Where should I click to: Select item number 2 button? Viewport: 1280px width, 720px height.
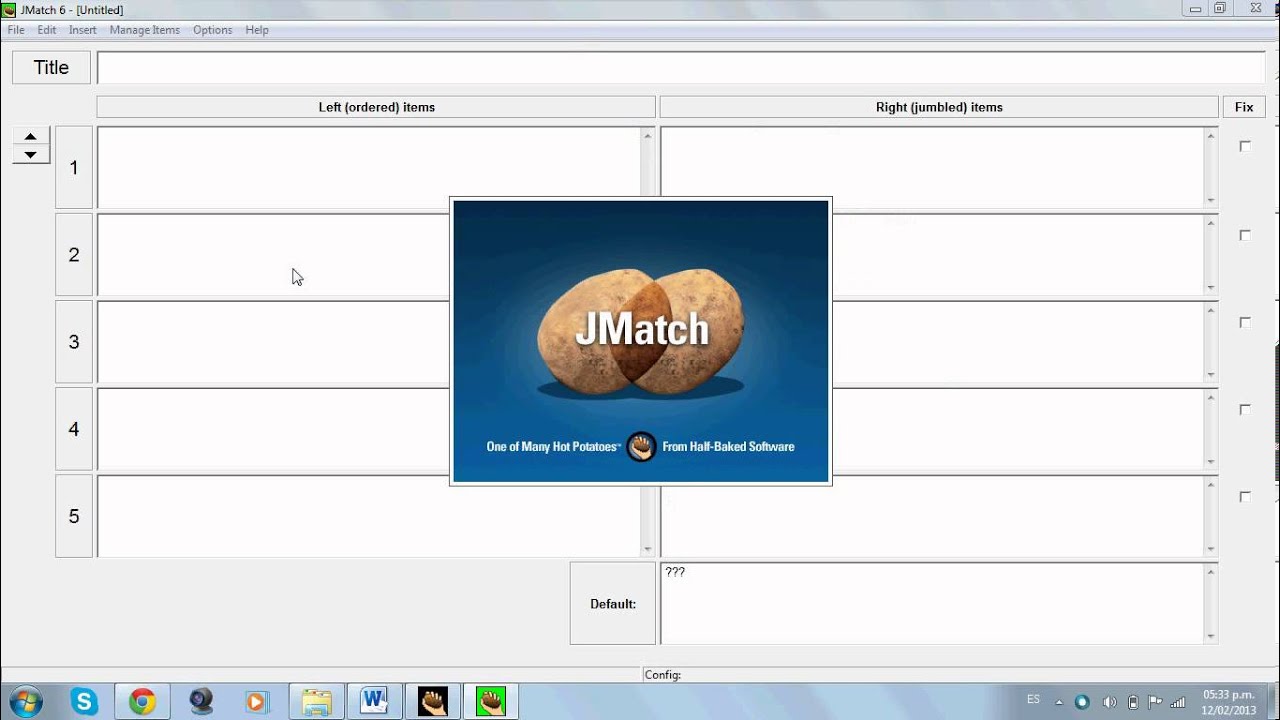click(74, 255)
